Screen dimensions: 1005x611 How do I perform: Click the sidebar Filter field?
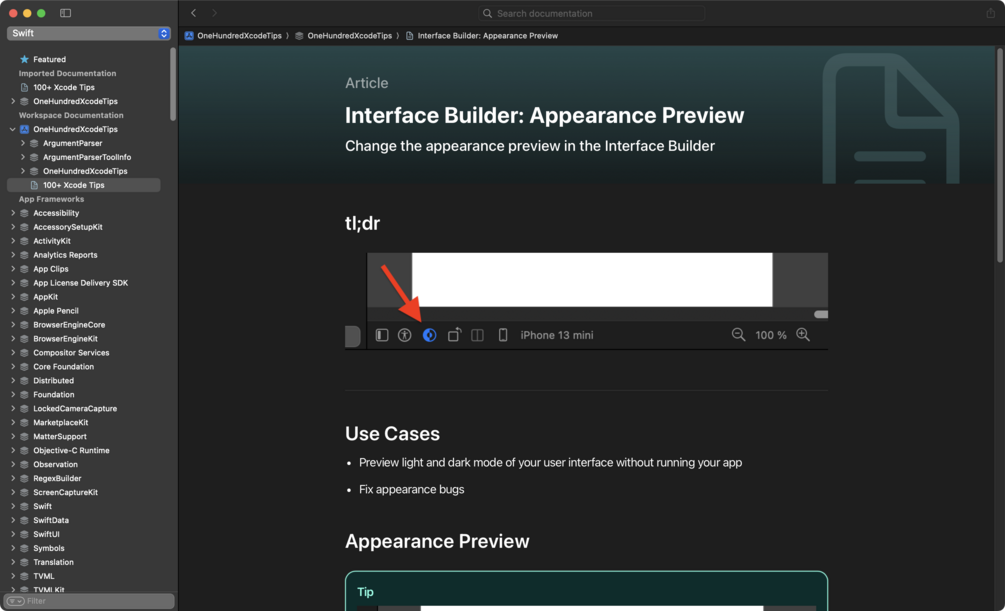(x=89, y=601)
